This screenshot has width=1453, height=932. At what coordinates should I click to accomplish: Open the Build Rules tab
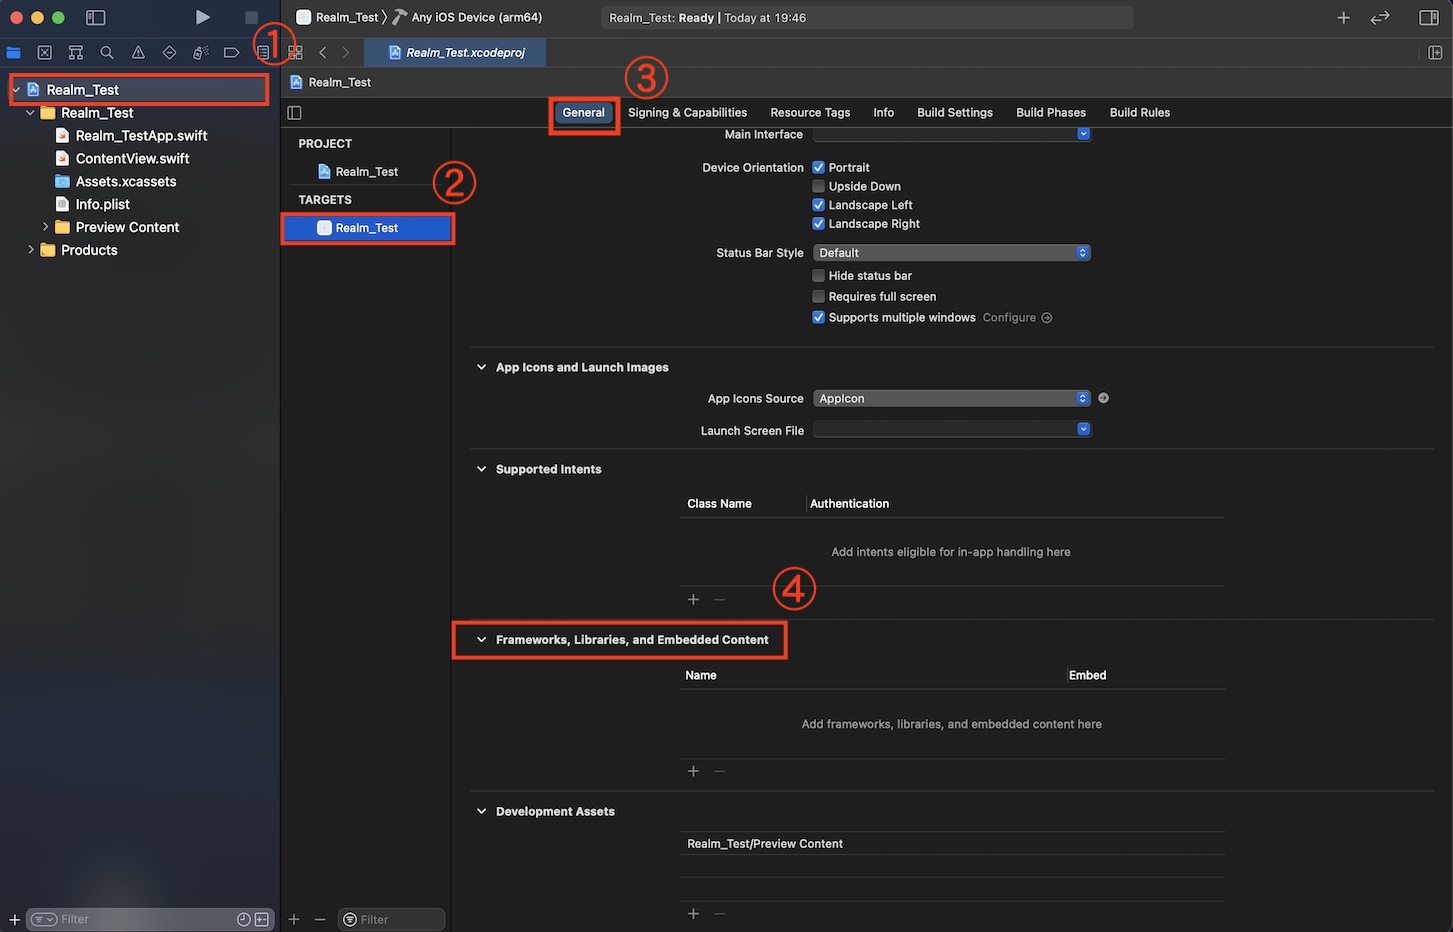1140,113
